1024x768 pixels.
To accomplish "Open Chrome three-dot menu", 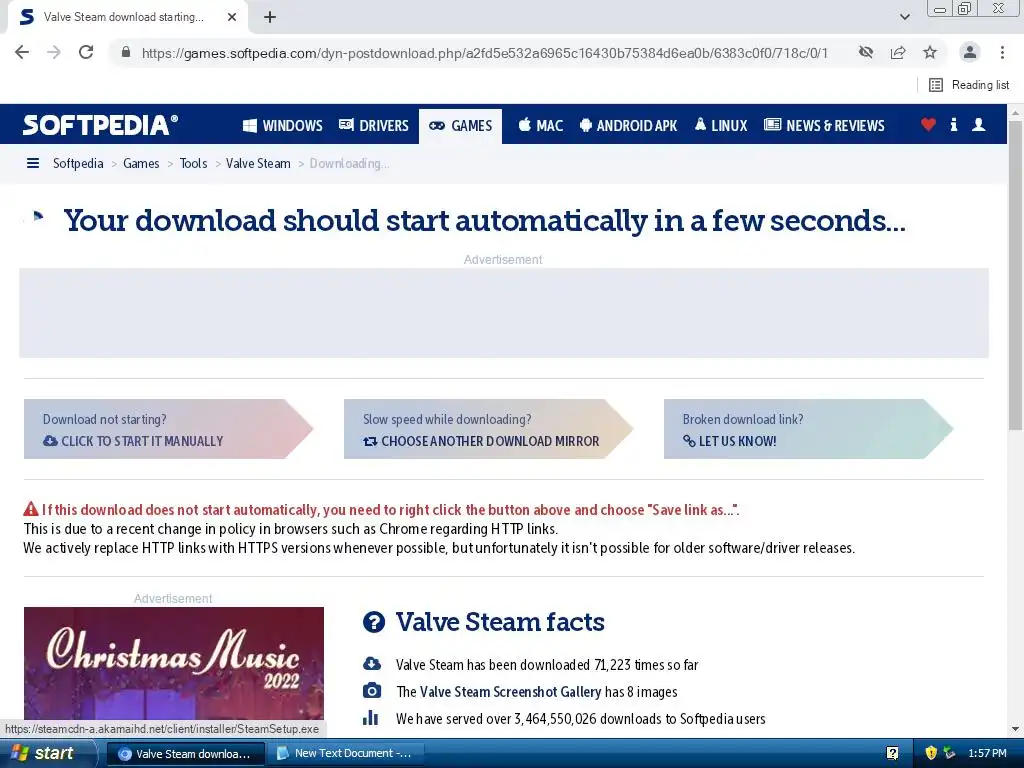I will click(1002, 52).
